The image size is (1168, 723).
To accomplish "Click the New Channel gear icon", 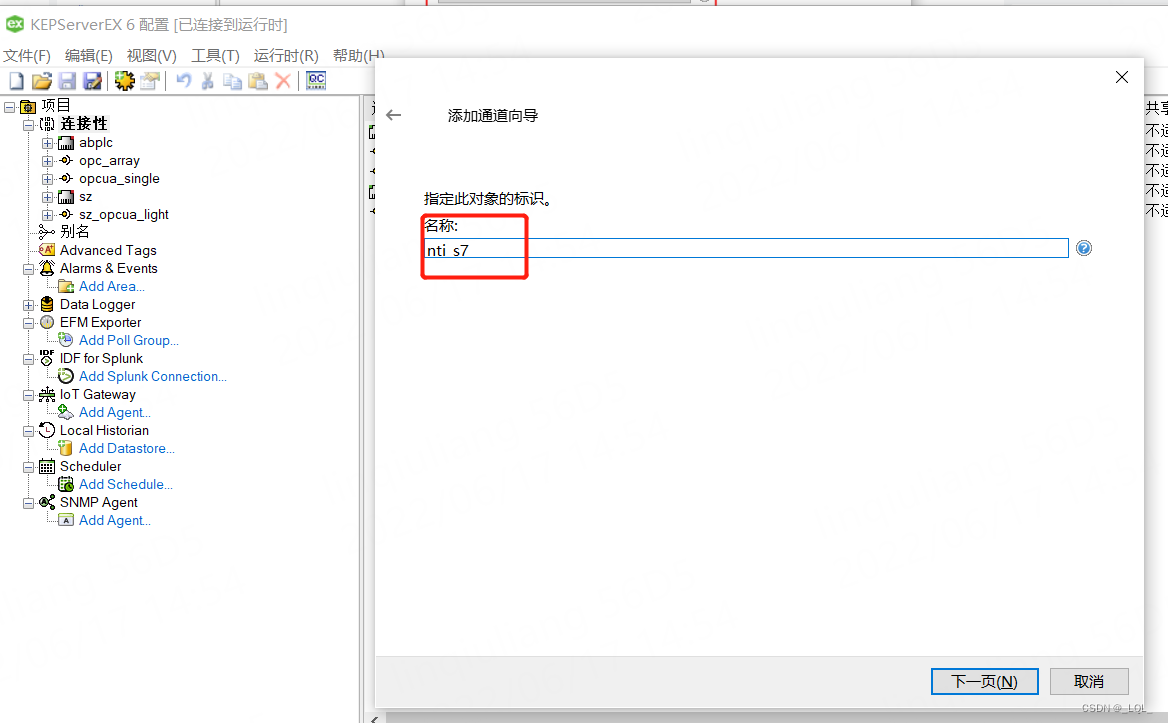I will tap(124, 80).
